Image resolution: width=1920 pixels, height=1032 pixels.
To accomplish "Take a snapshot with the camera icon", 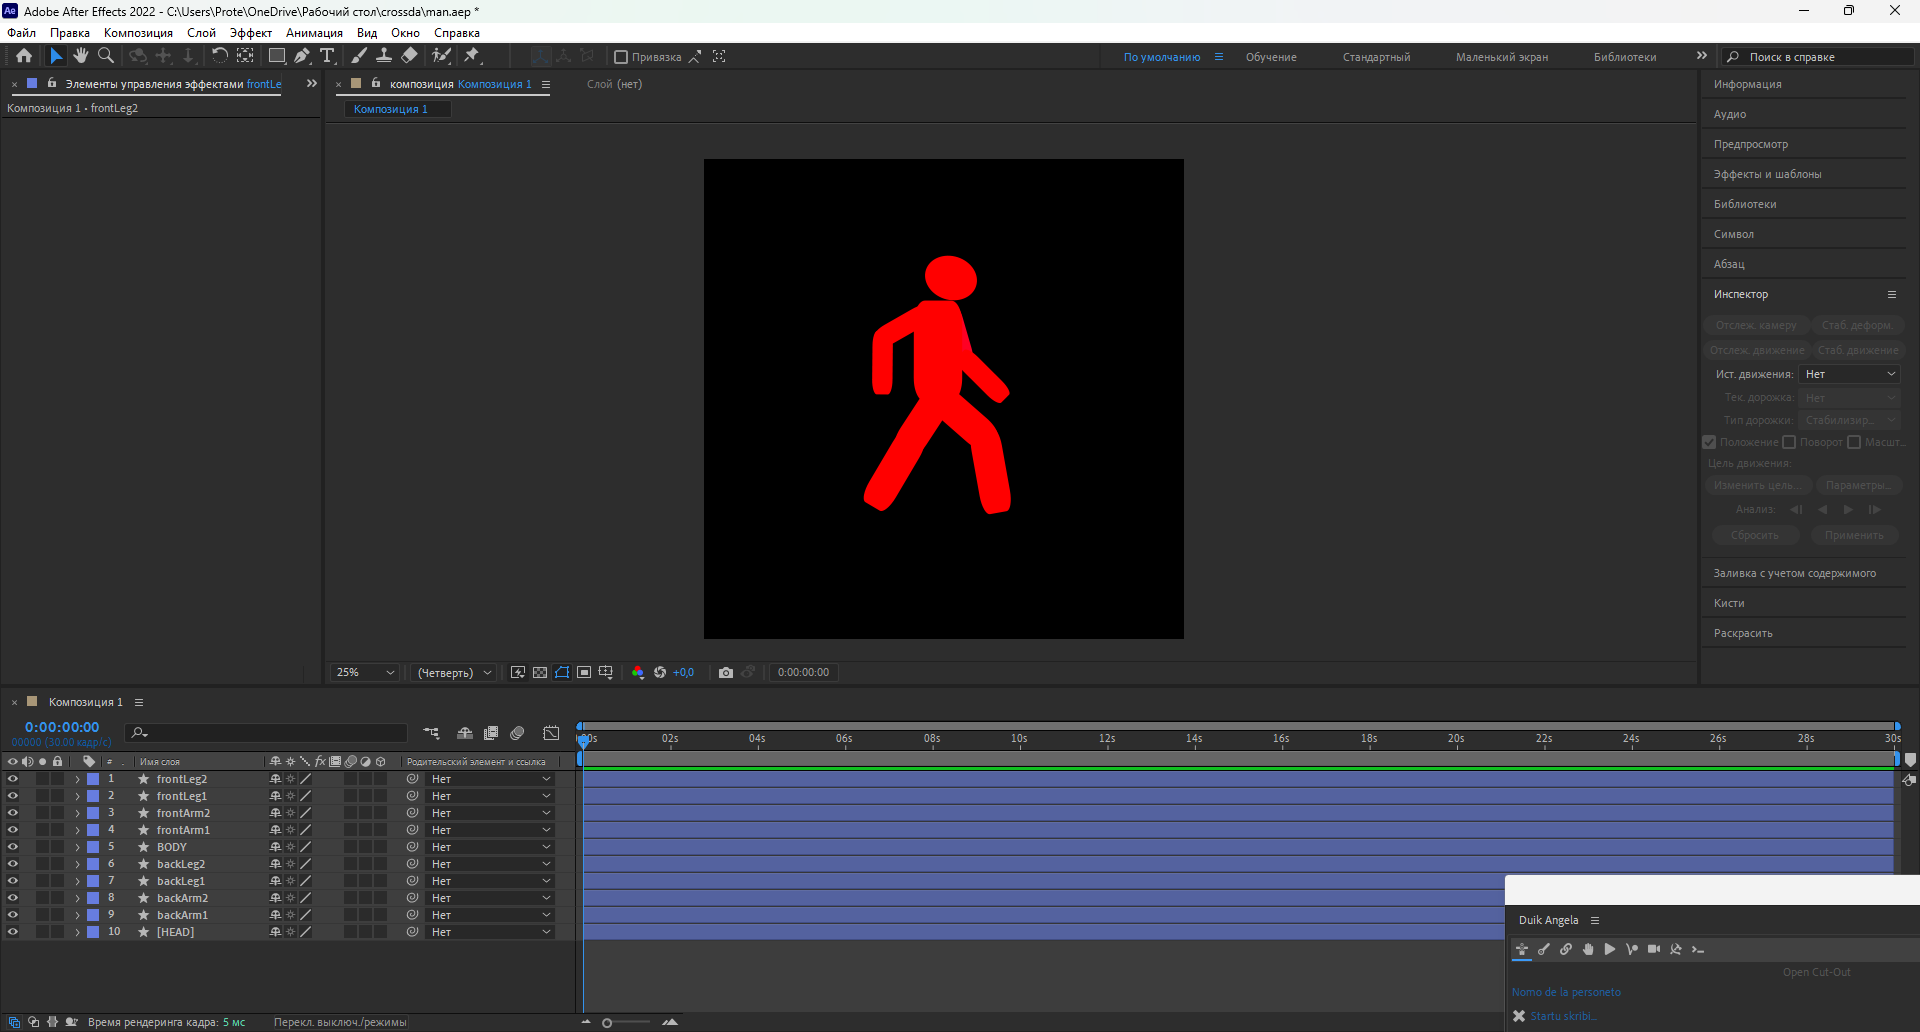I will coord(726,673).
